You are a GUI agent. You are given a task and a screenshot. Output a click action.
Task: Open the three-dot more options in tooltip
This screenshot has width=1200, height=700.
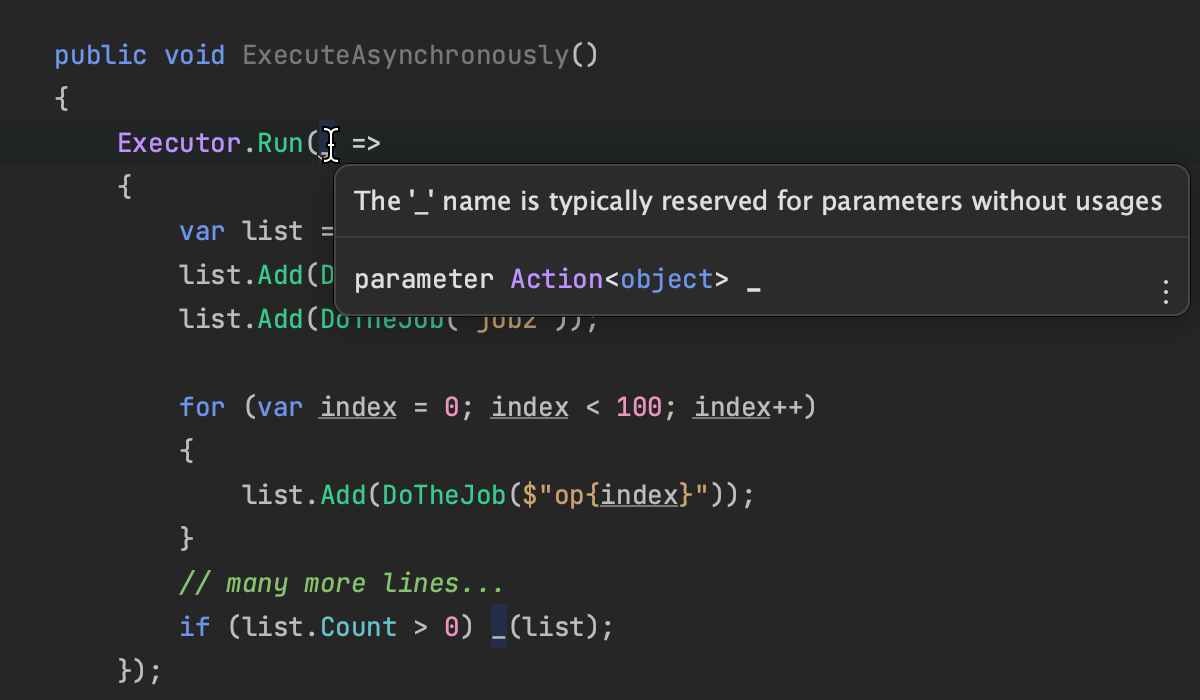pyautogui.click(x=1165, y=292)
